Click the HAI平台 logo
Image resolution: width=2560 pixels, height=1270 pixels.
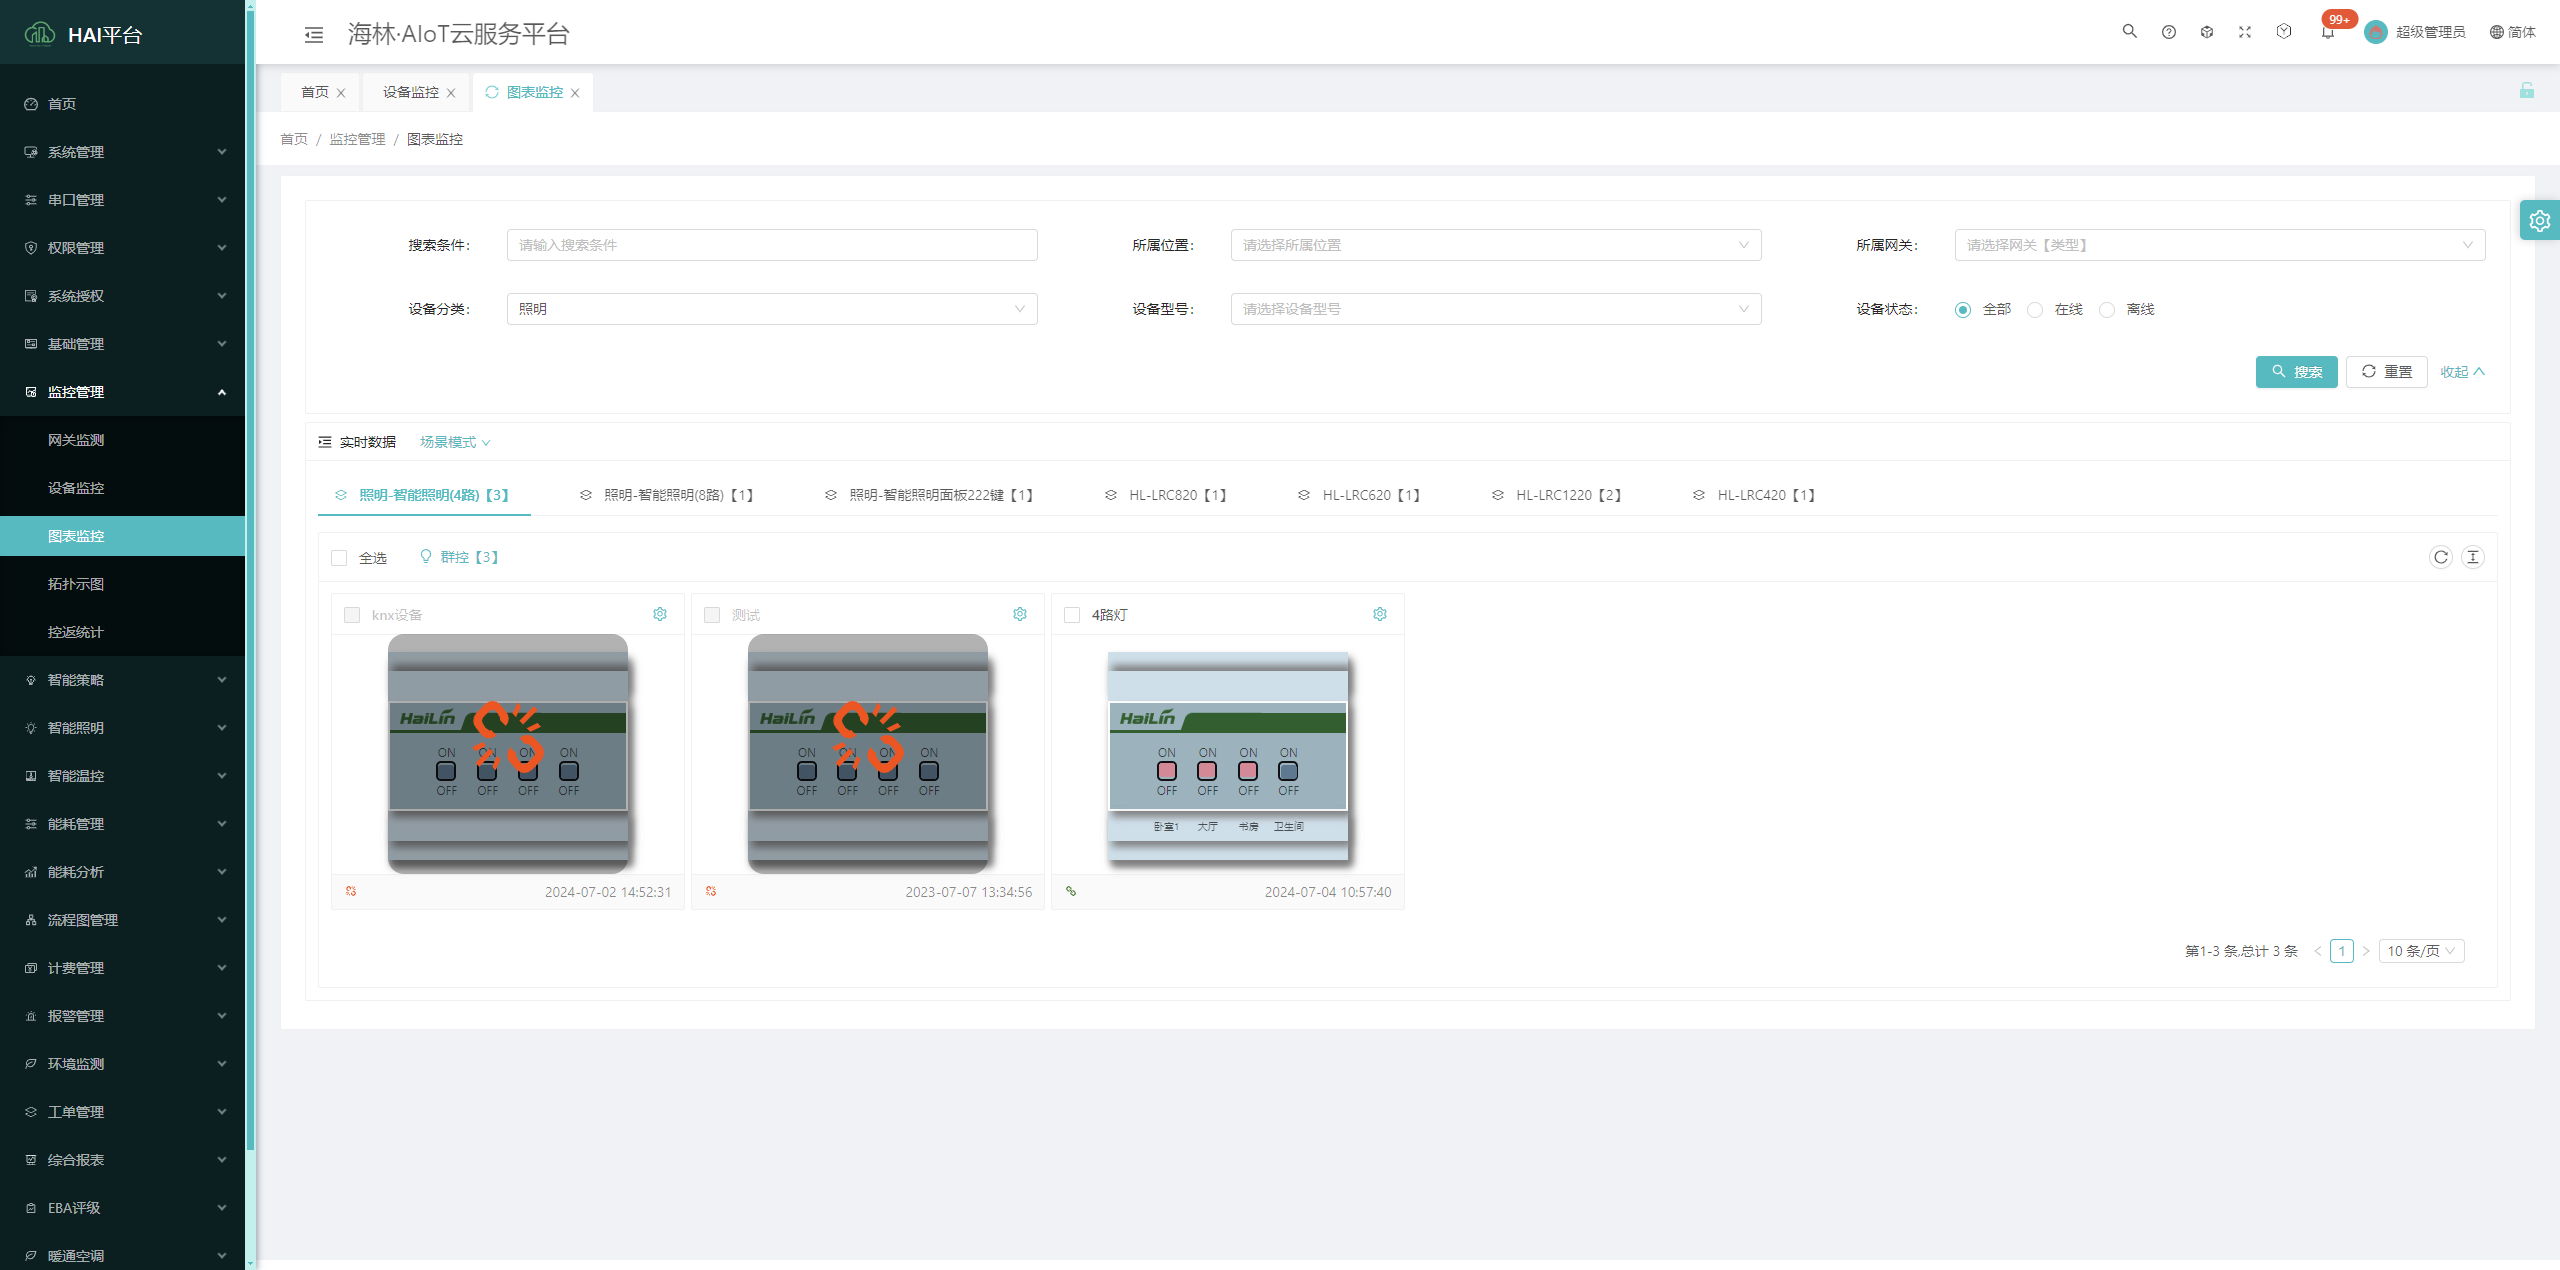(x=84, y=34)
